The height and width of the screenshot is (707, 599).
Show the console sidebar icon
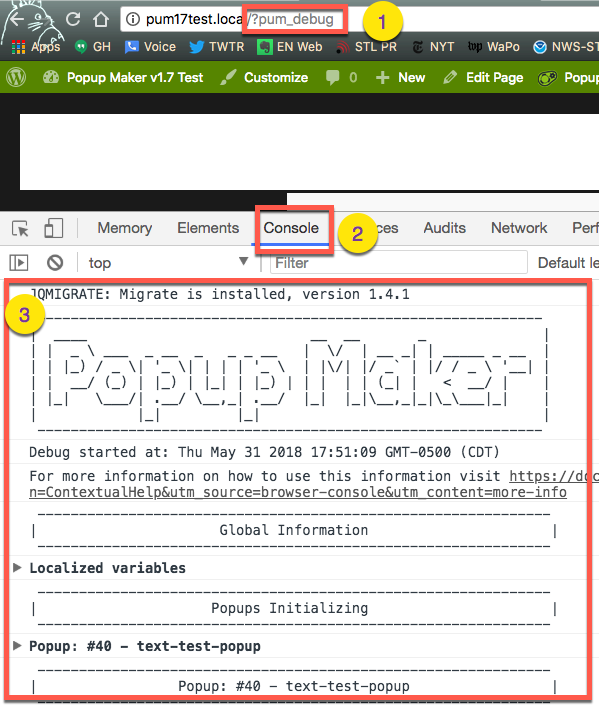[x=19, y=263]
